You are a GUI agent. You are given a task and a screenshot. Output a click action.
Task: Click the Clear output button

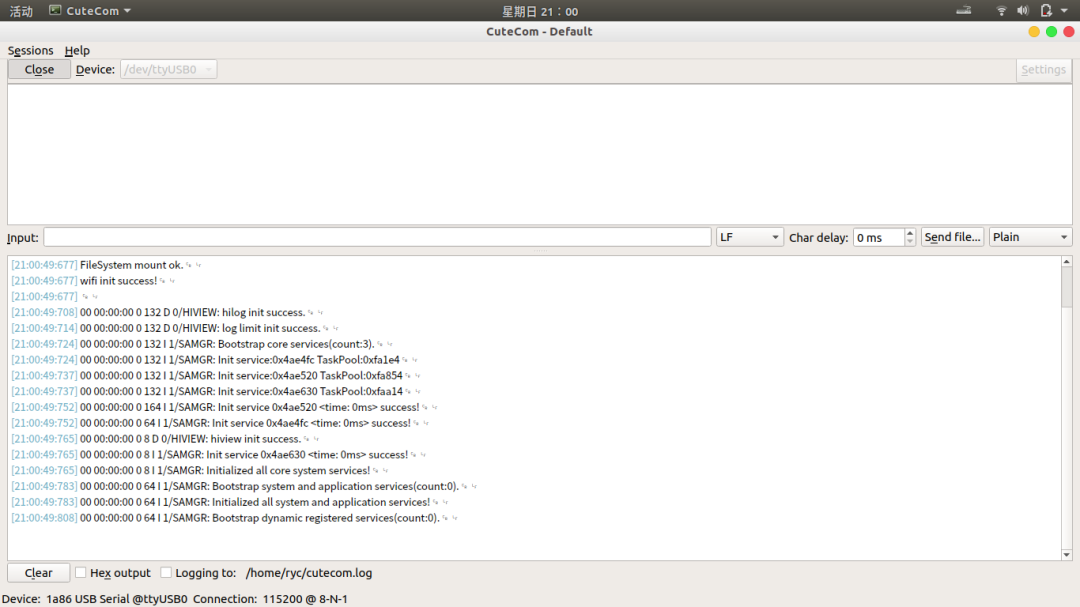[39, 573]
